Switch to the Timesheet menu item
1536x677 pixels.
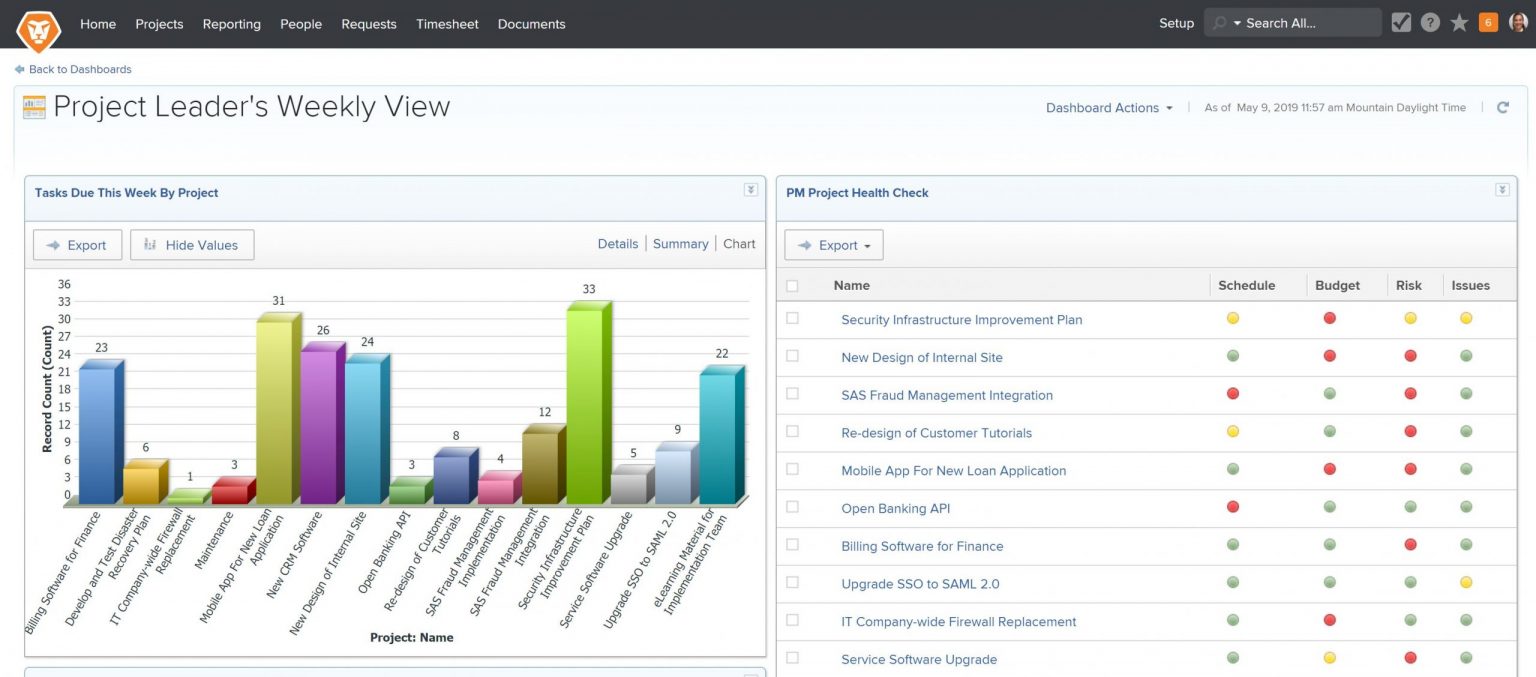pos(447,23)
